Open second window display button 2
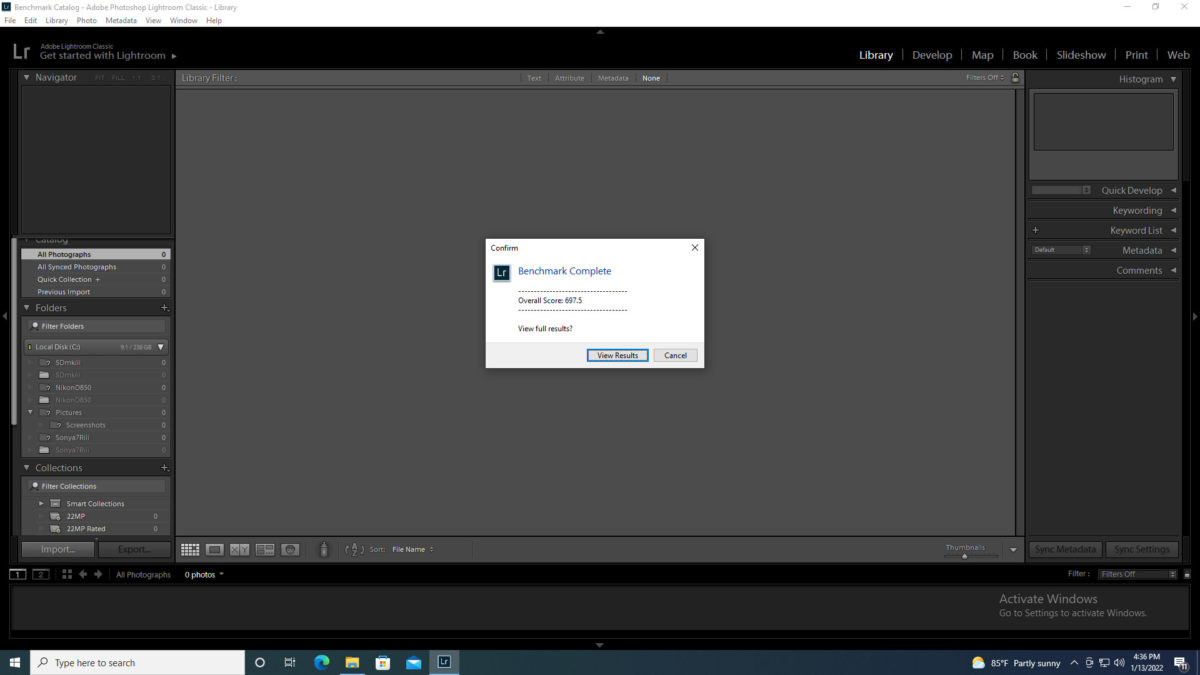The image size is (1200, 675). click(41, 574)
